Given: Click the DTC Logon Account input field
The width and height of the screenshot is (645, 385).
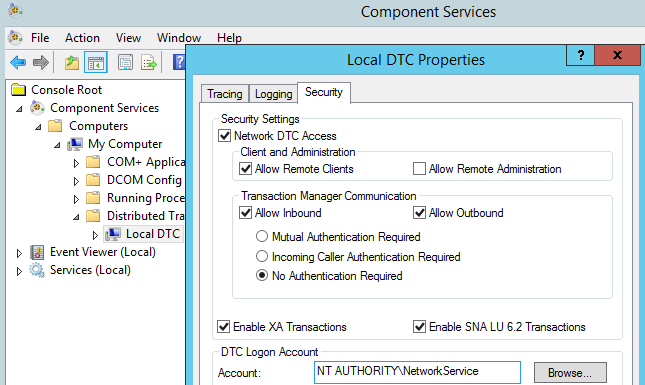Looking at the screenshot, I should [x=417, y=372].
